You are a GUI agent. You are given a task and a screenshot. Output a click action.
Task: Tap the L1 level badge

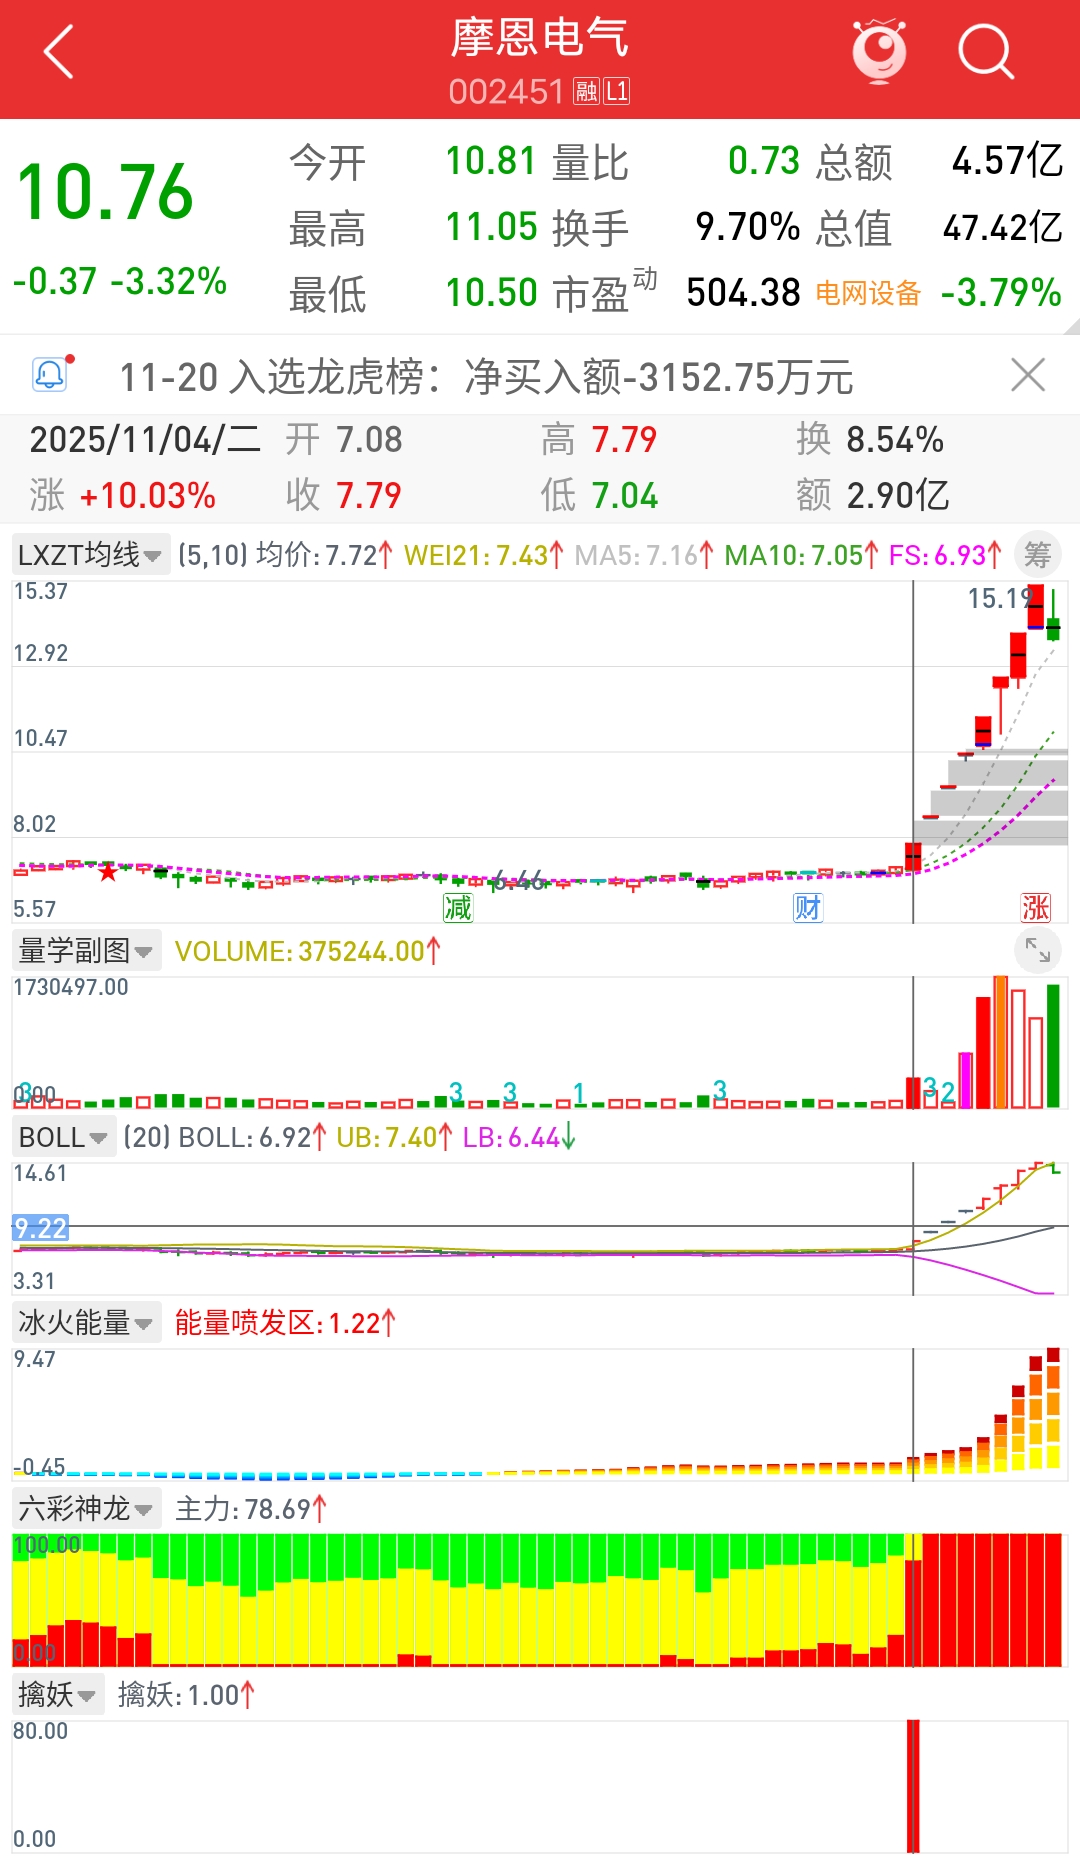pos(617,92)
